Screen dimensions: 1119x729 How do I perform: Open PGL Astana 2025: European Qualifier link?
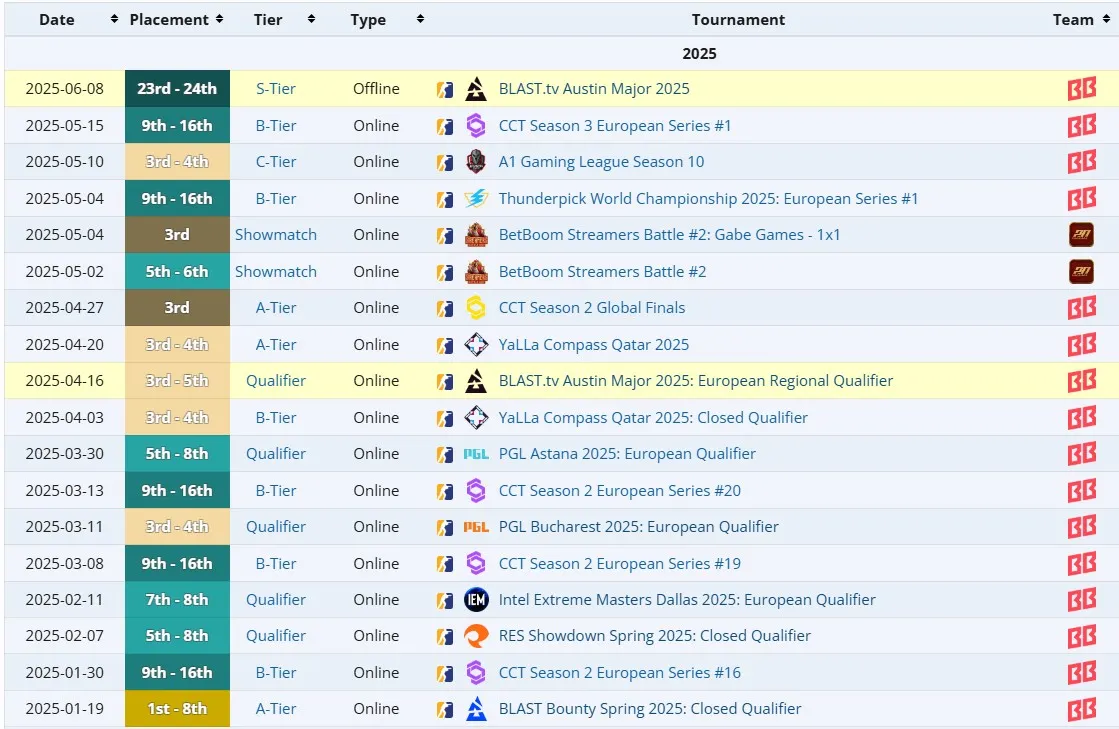(x=627, y=454)
